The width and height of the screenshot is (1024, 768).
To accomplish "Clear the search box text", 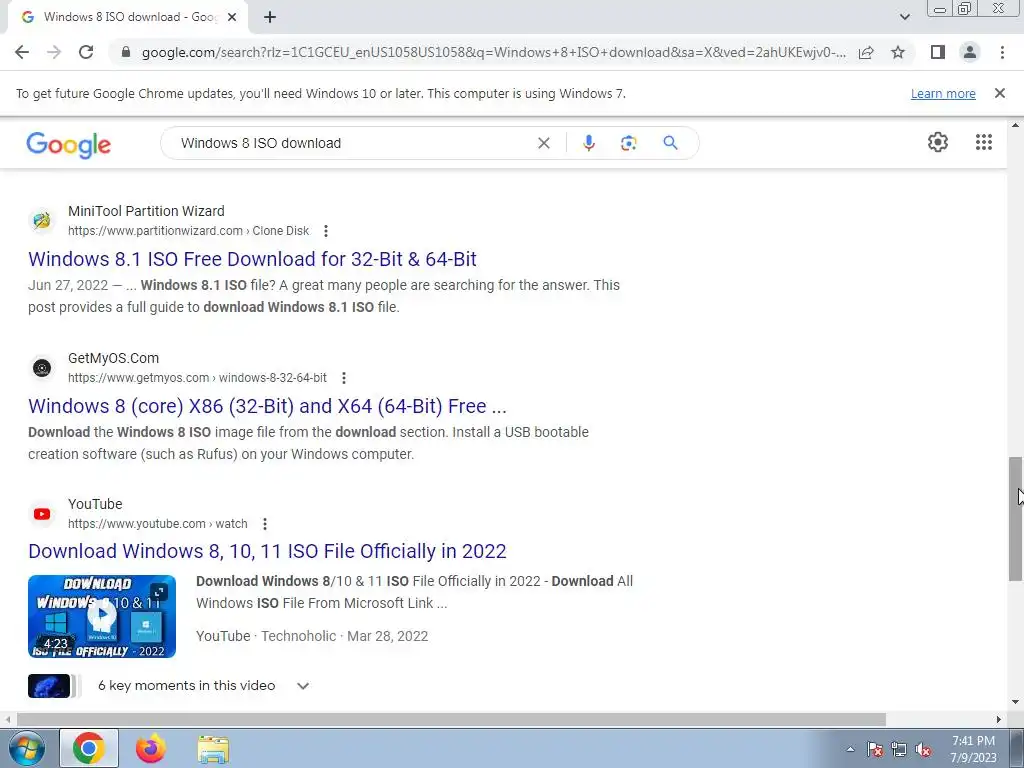I will click(x=543, y=143).
